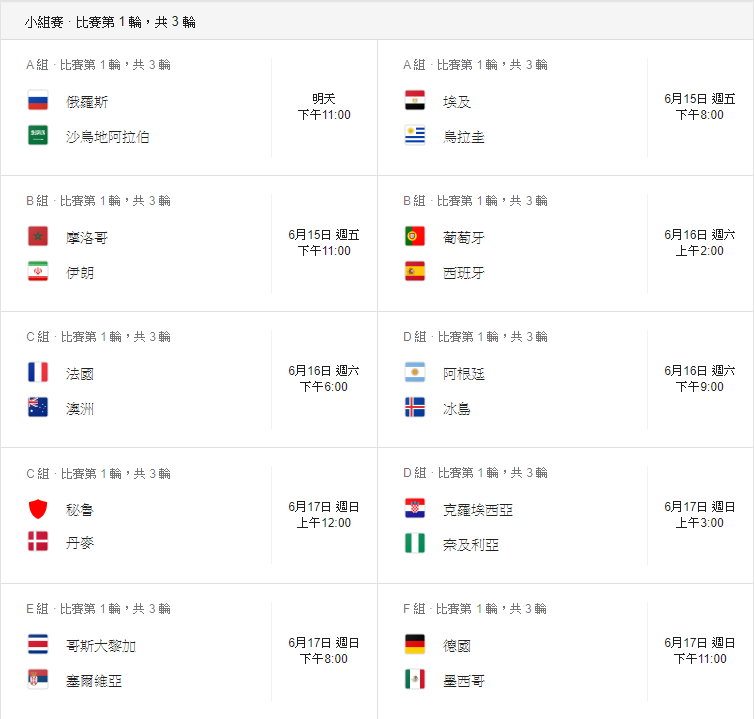The image size is (754, 719).
Task: Click the Croatia flag icon
Action: pyautogui.click(x=415, y=508)
